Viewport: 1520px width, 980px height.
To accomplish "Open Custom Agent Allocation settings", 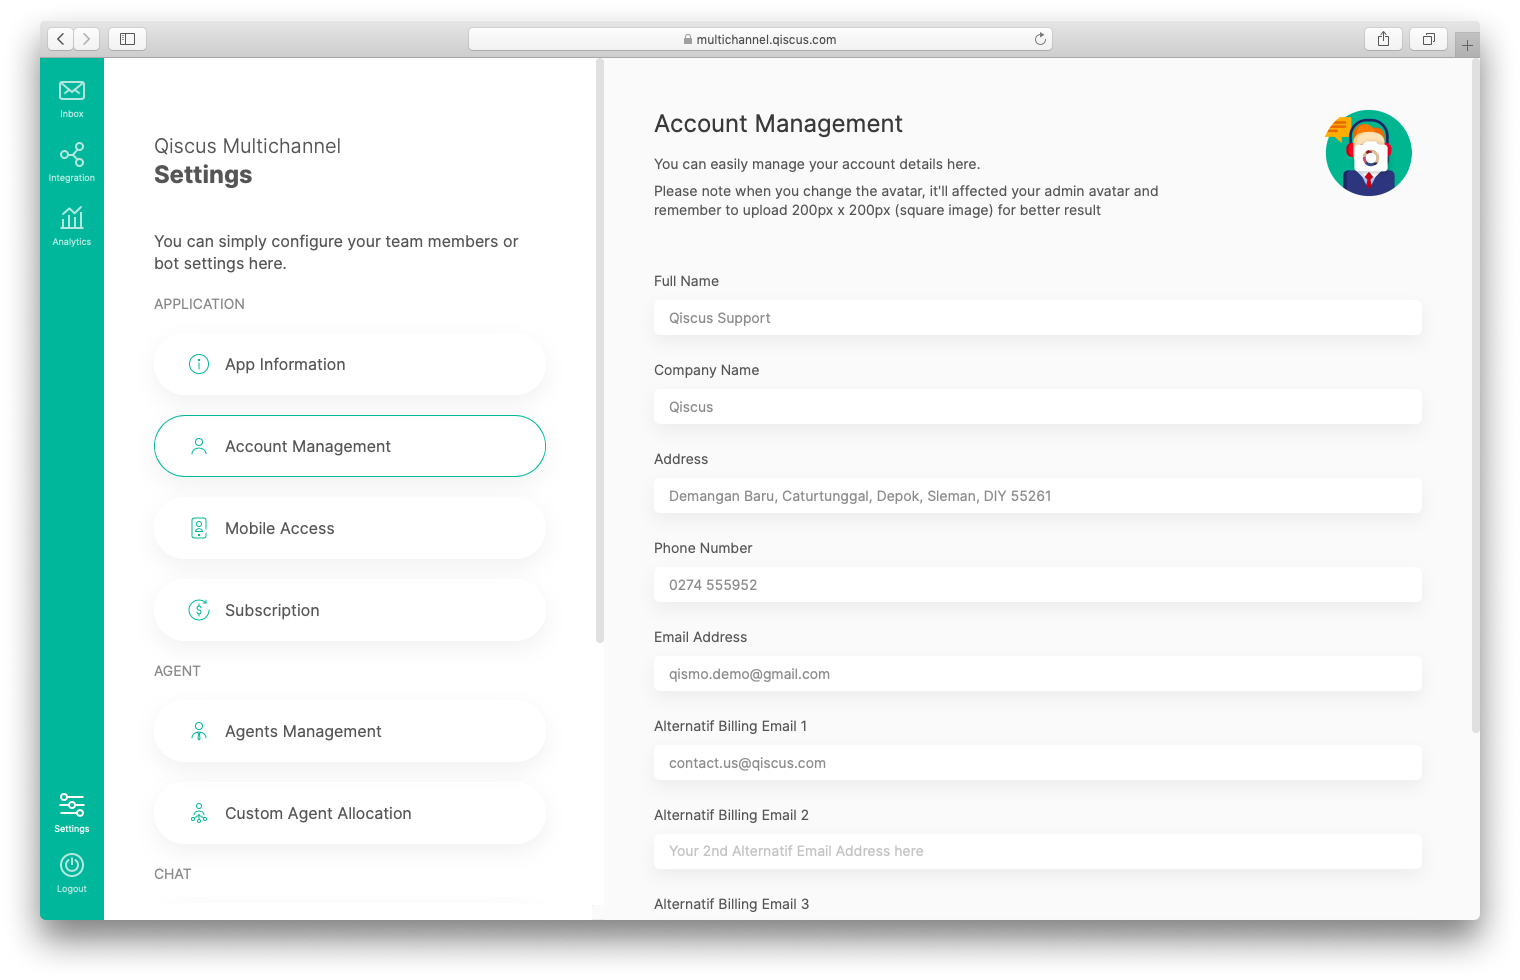I will 350,813.
